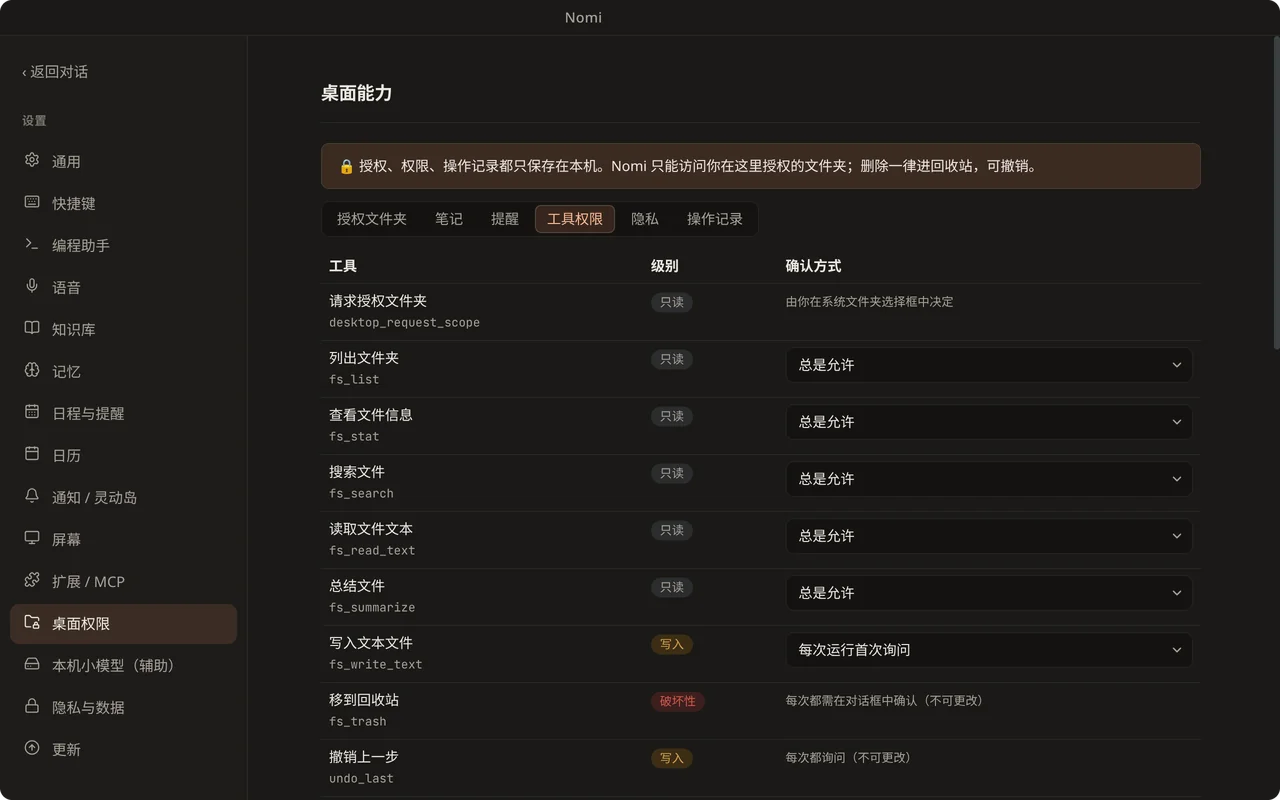Click the puzzle icon beside 扩展 / MCP
The height and width of the screenshot is (800, 1280).
(x=32, y=580)
